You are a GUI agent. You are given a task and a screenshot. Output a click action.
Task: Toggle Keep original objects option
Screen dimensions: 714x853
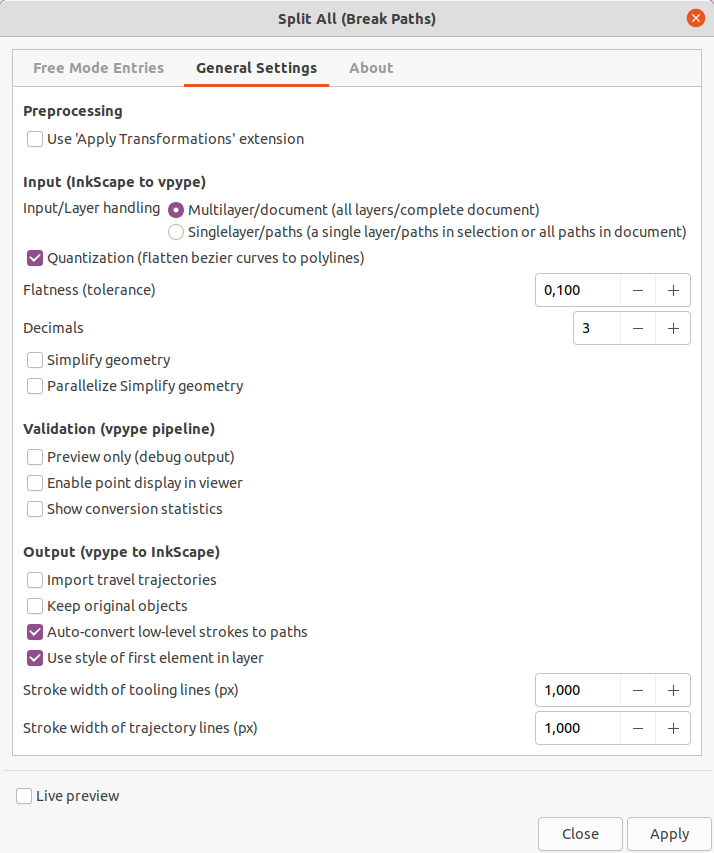35,606
